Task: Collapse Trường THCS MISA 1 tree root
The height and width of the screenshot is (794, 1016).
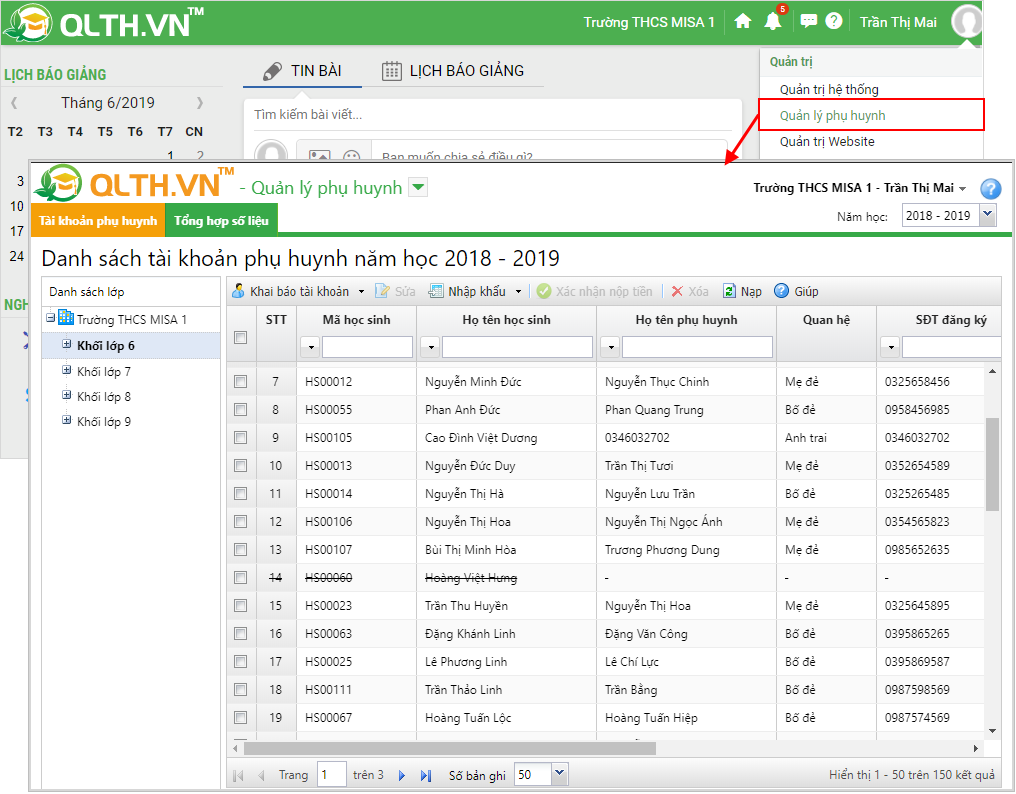Action: pos(51,318)
